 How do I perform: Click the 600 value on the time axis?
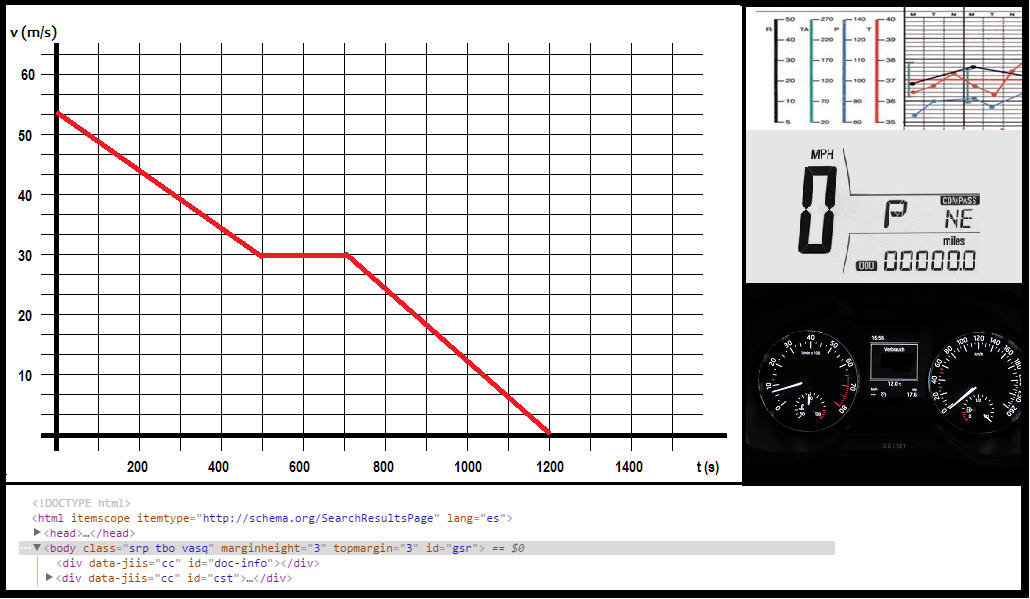[299, 467]
